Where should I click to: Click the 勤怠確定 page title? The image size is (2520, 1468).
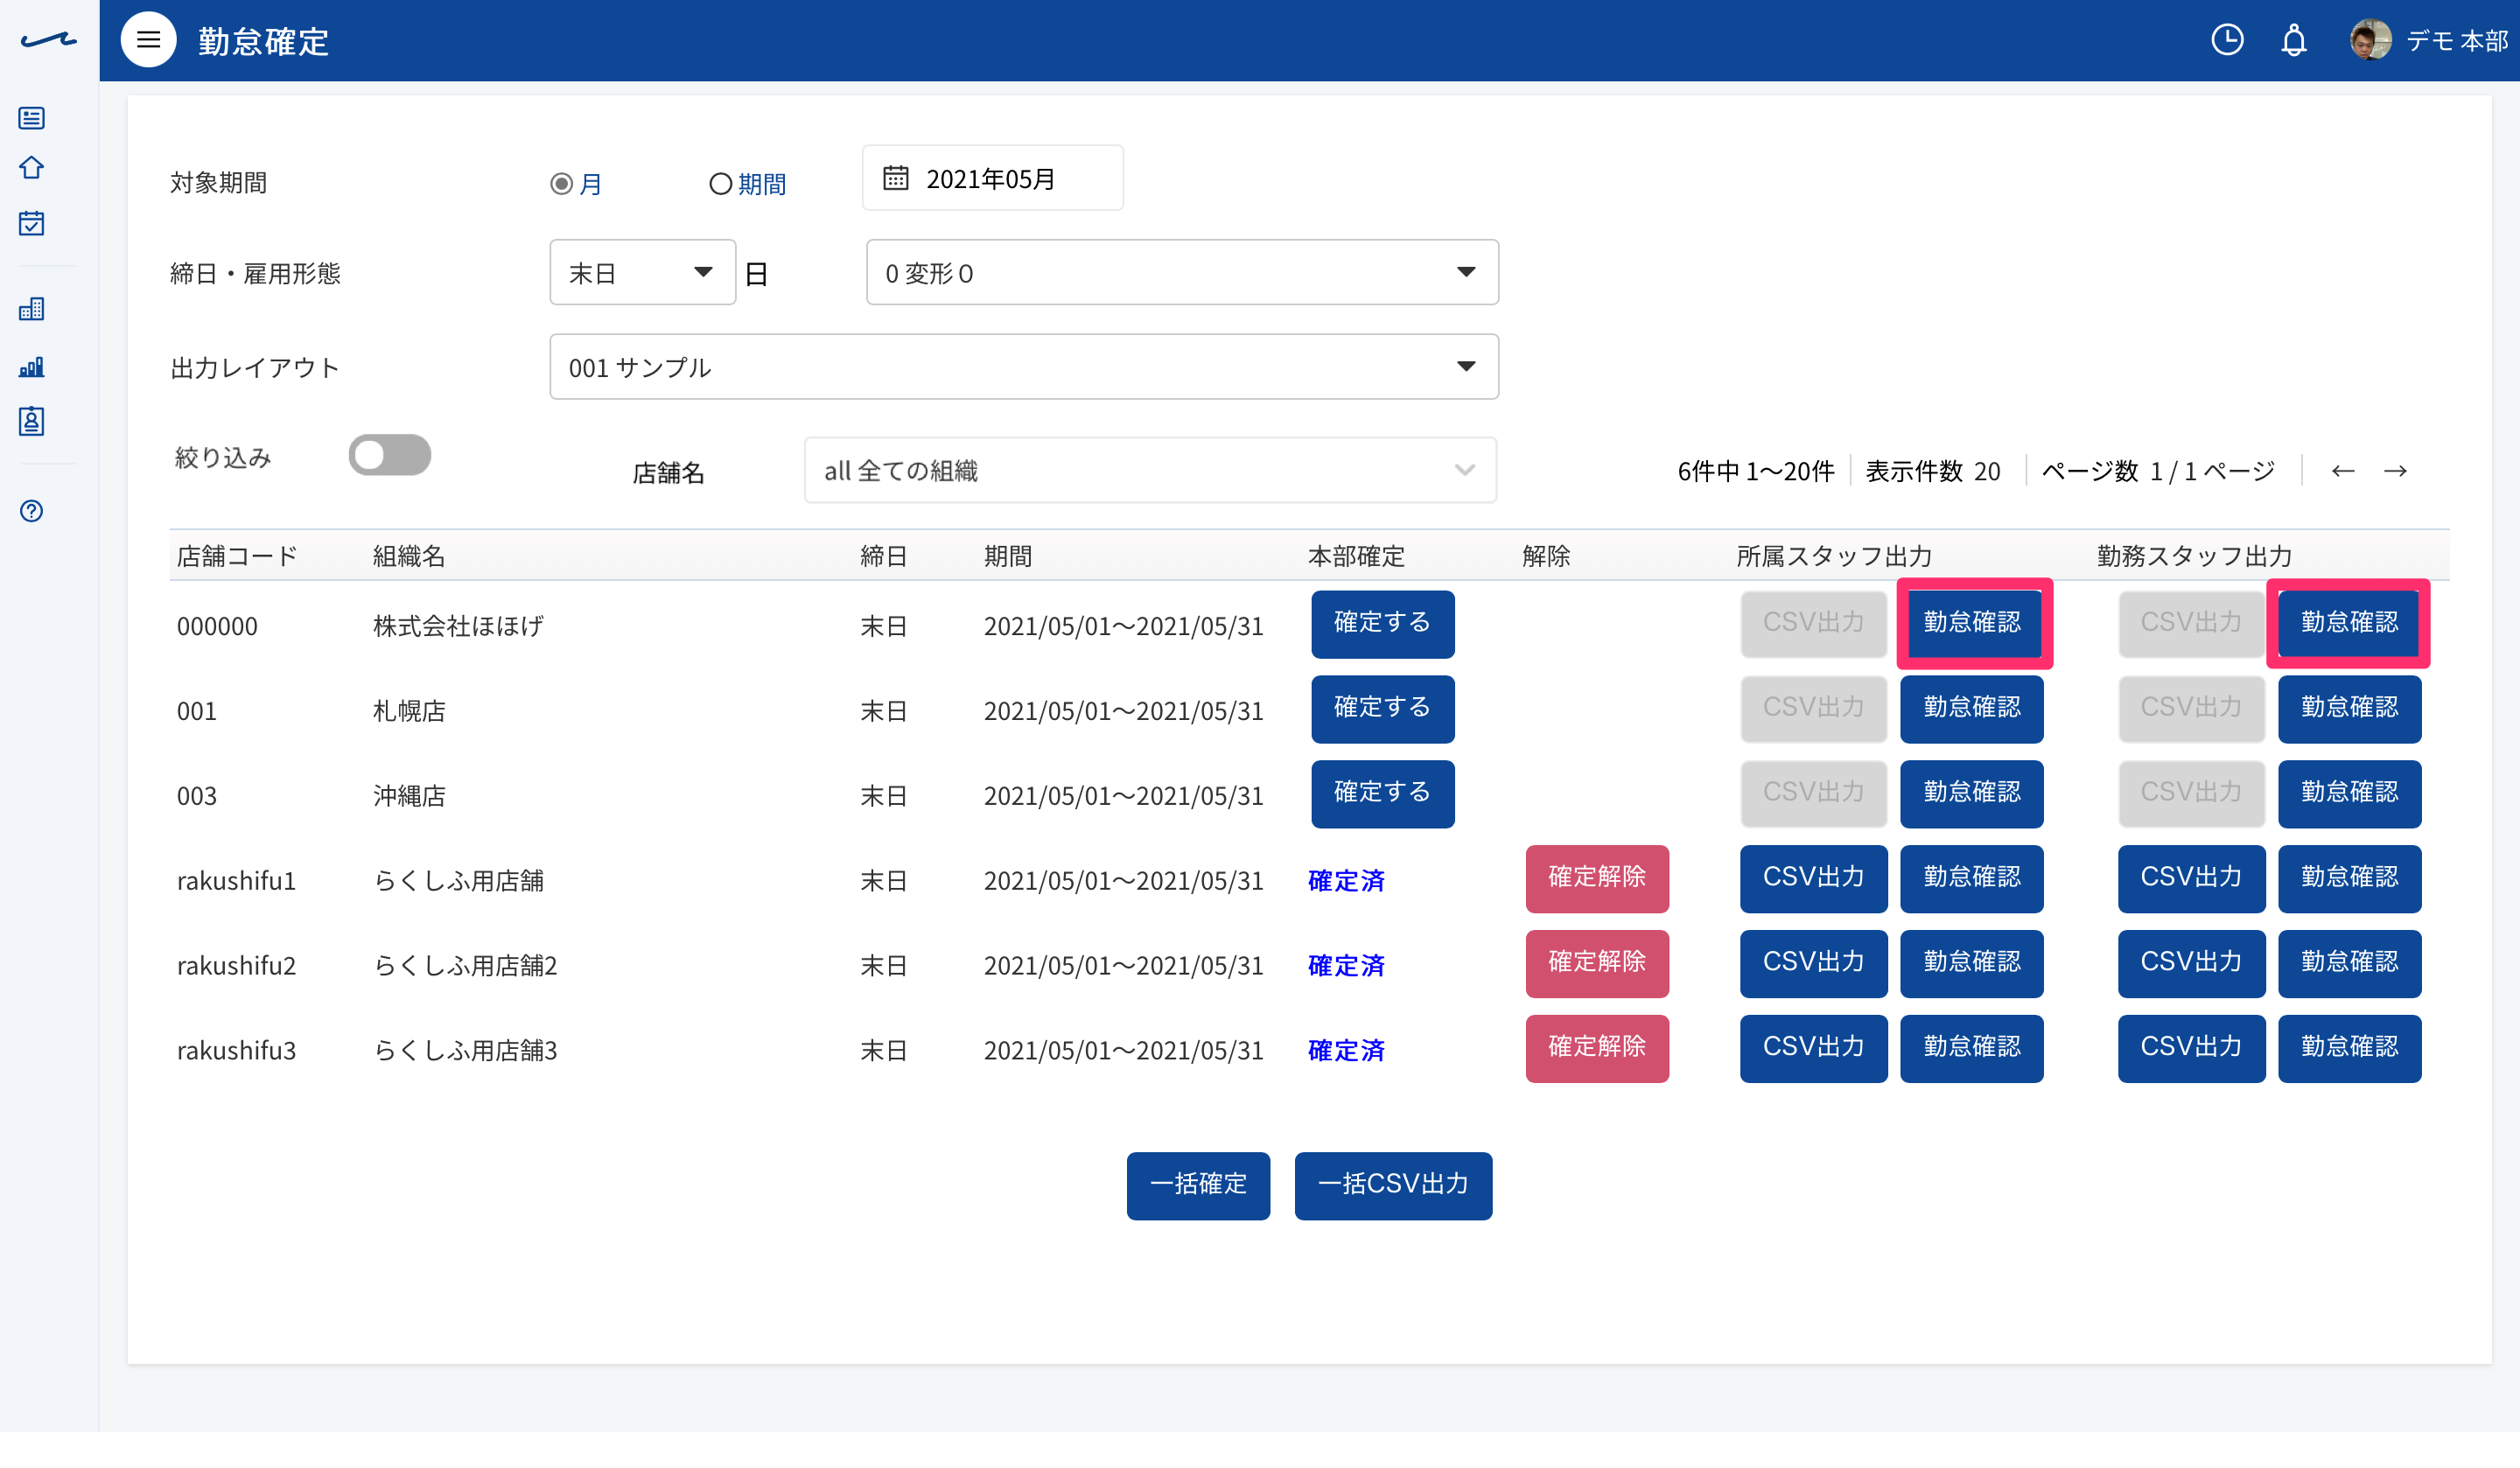[x=264, y=41]
